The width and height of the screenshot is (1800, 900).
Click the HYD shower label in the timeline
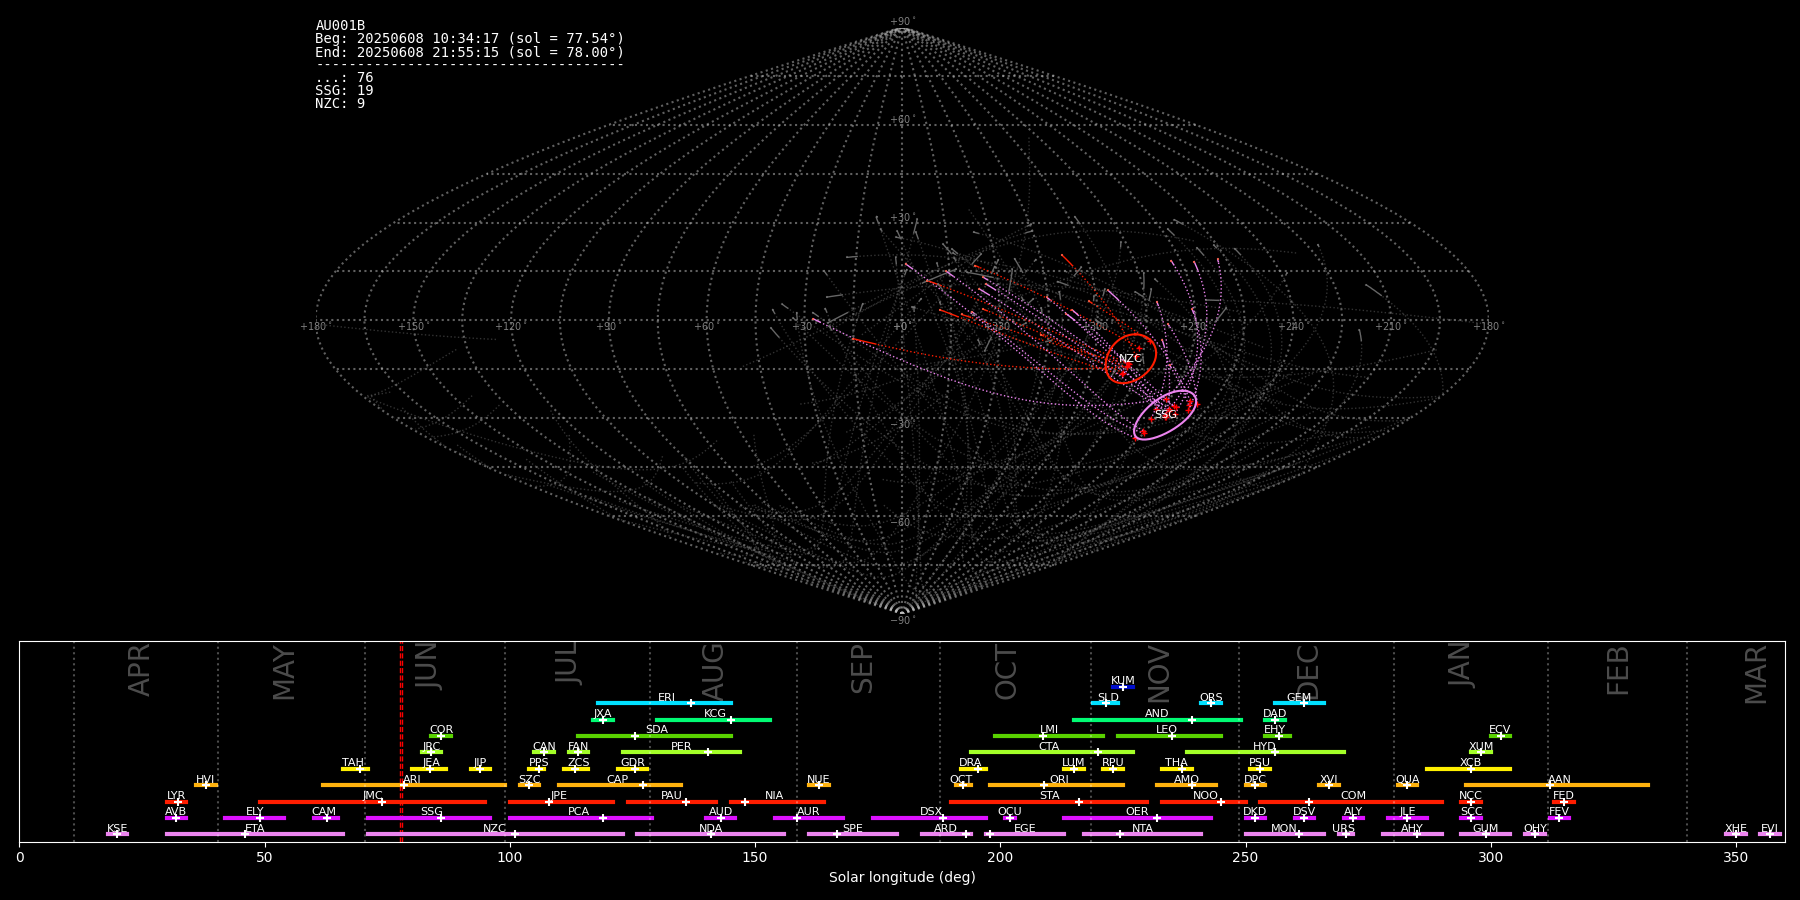1265,747
